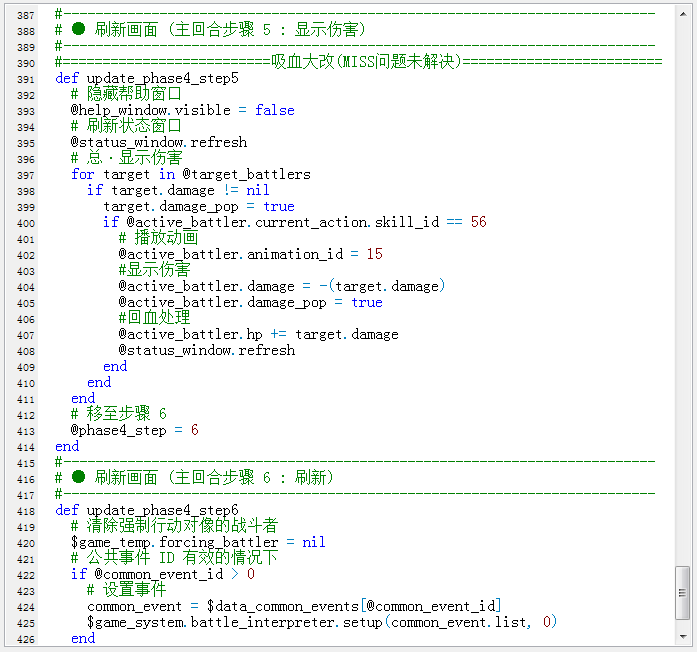Viewport: 697px width, 652px height.
Task: Click the scroll up arrow
Action: point(683,14)
